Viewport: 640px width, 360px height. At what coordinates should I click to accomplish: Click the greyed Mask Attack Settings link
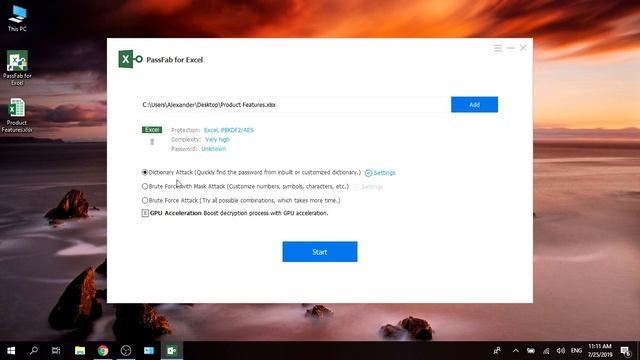(368, 187)
